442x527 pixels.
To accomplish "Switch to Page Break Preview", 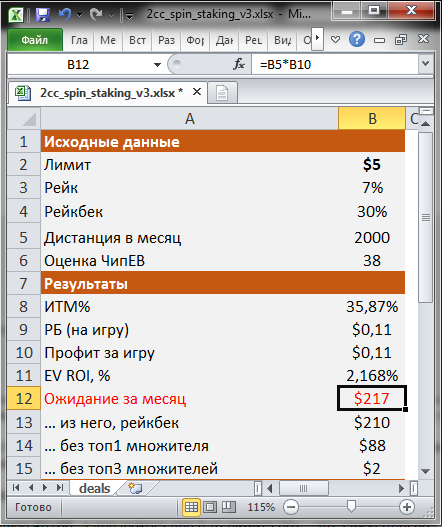I will click(229, 507).
